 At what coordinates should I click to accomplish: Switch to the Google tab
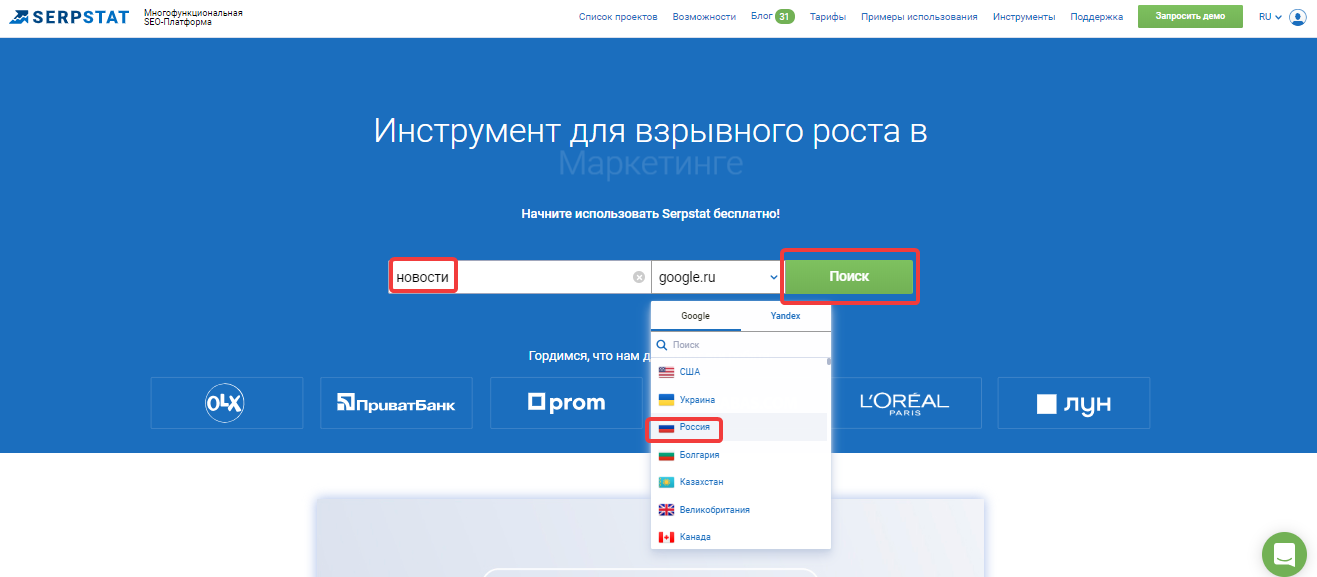pyautogui.click(x=696, y=316)
